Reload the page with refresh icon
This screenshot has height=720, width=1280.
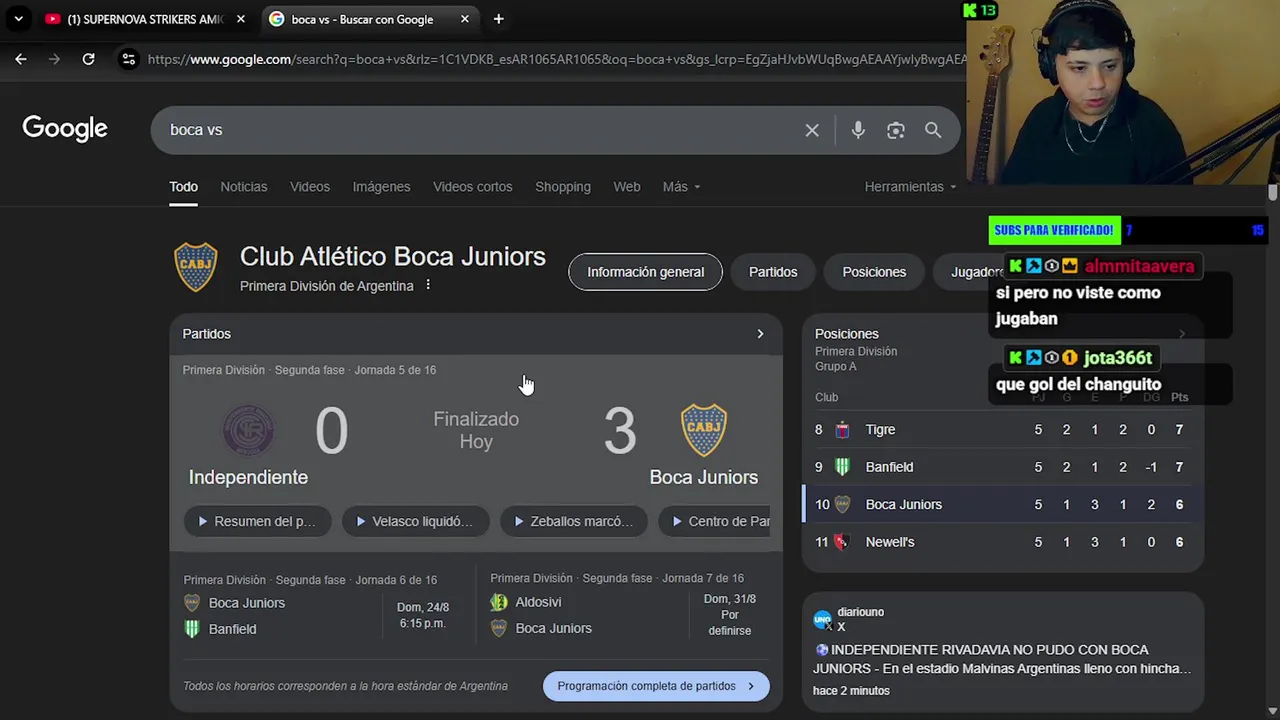coord(88,59)
